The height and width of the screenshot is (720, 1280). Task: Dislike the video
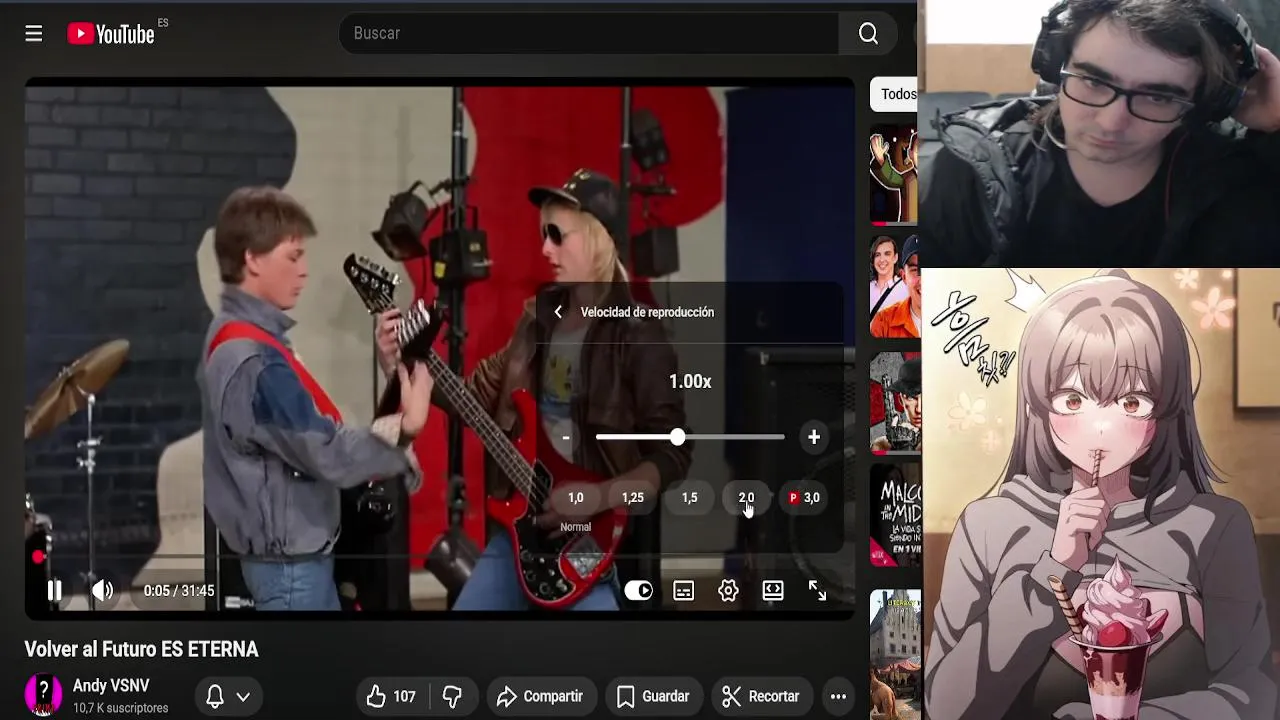click(x=453, y=696)
